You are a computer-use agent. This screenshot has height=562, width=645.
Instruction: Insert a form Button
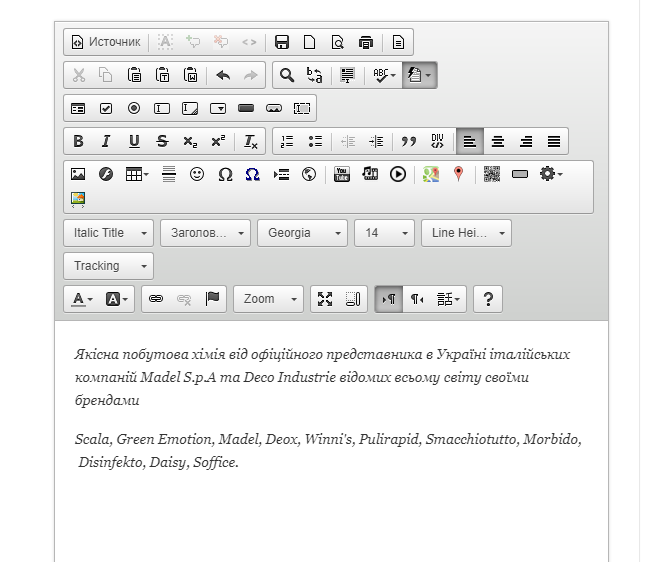[246, 108]
